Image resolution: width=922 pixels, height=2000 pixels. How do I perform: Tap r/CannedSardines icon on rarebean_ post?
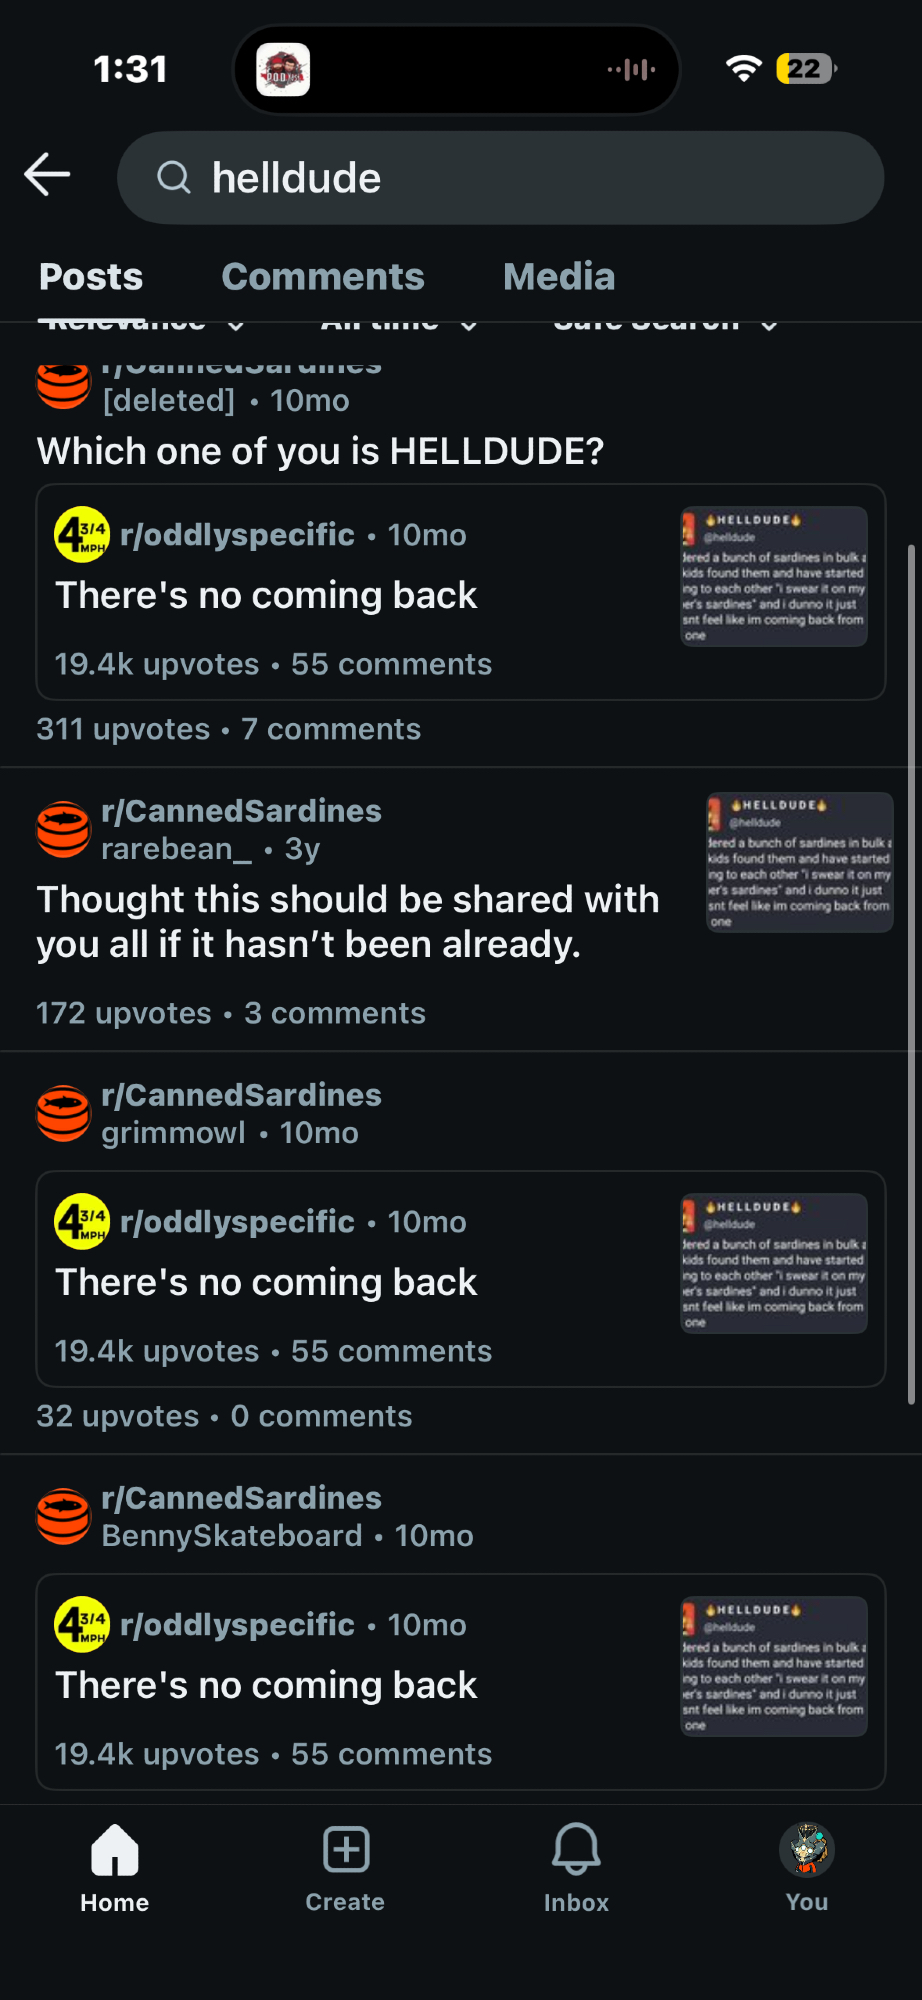(64, 829)
